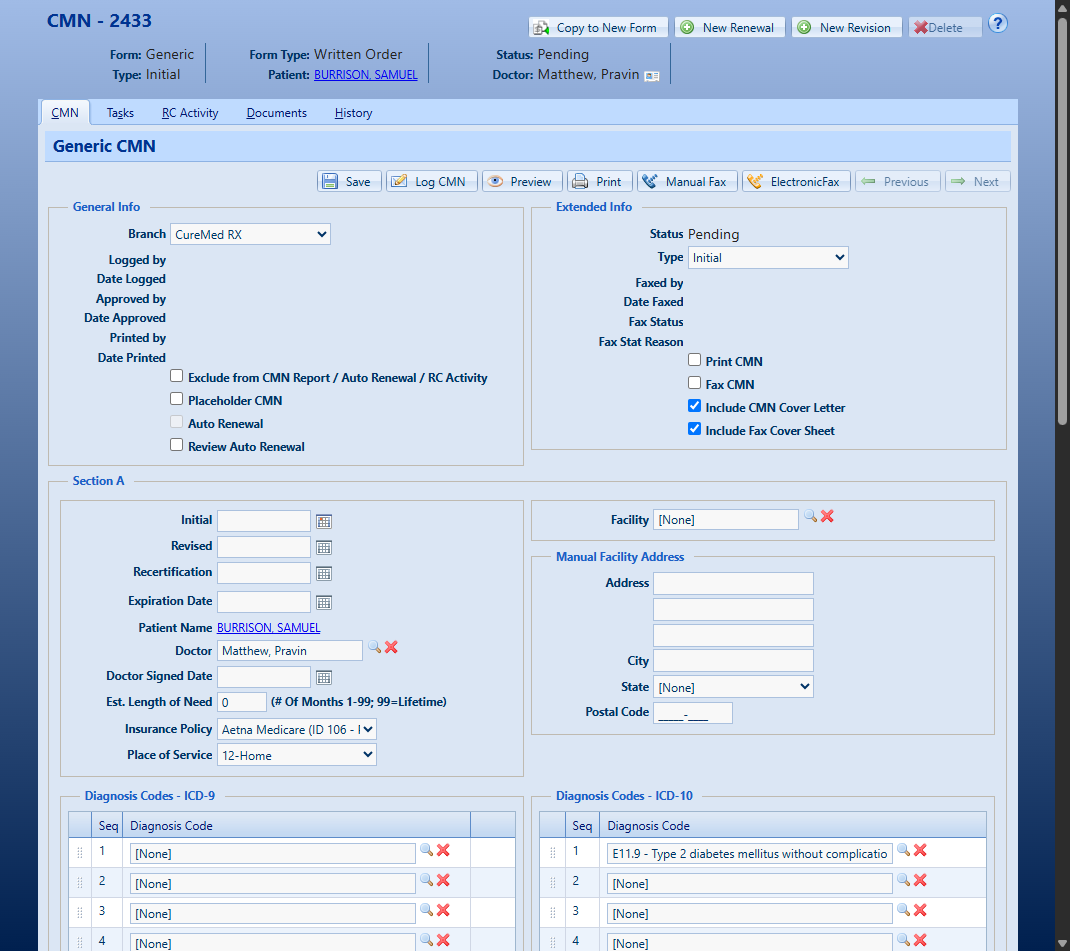Open the Branch dropdown

250,234
